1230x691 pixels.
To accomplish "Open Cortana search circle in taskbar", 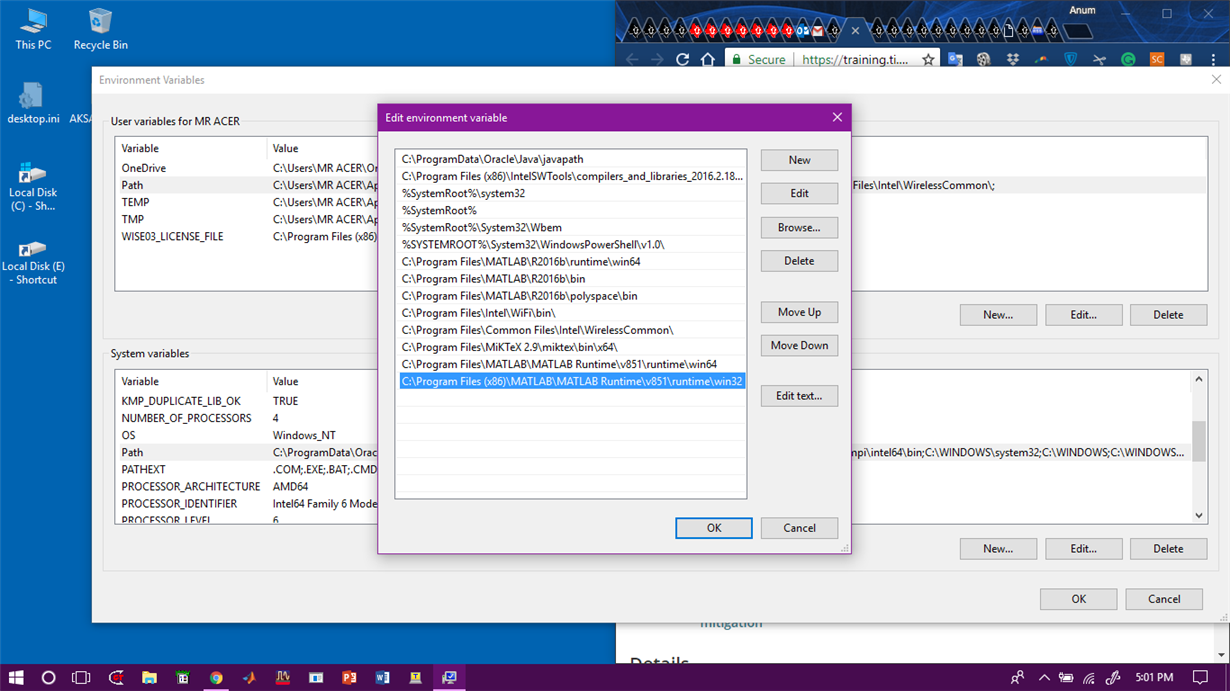I will [48, 678].
